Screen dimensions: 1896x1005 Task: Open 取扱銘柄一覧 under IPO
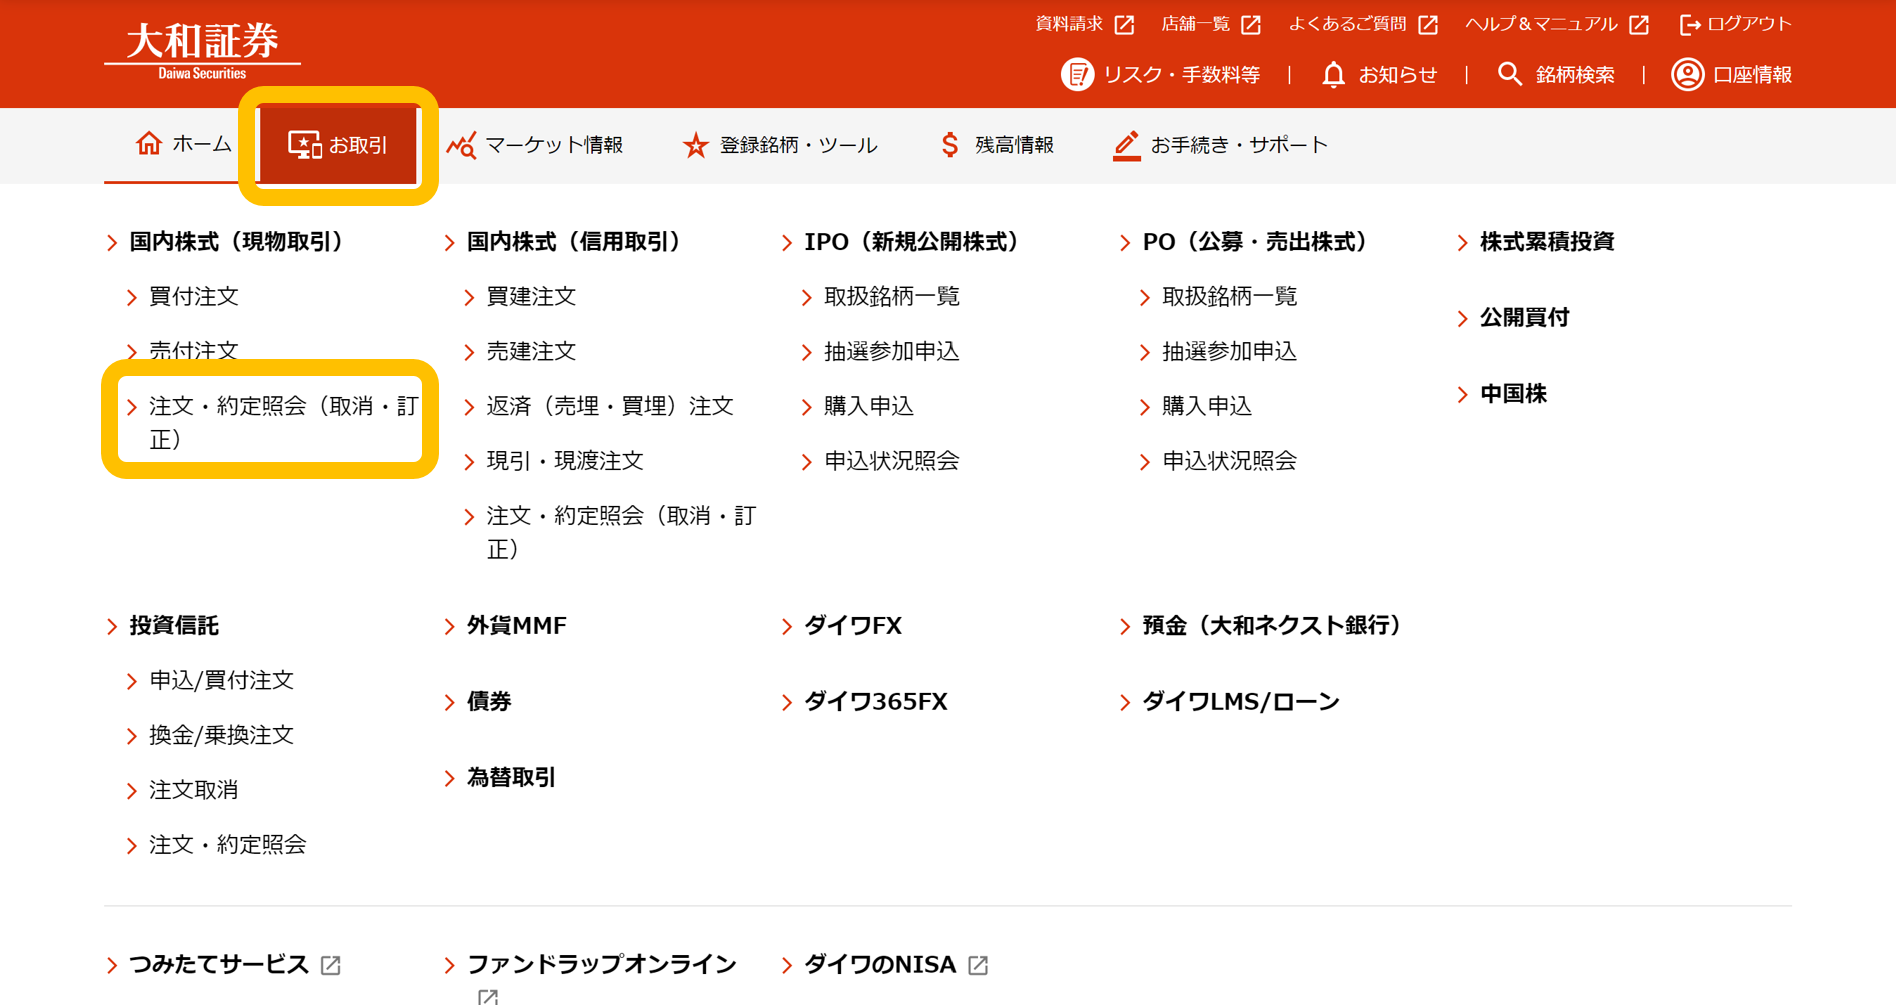891,297
